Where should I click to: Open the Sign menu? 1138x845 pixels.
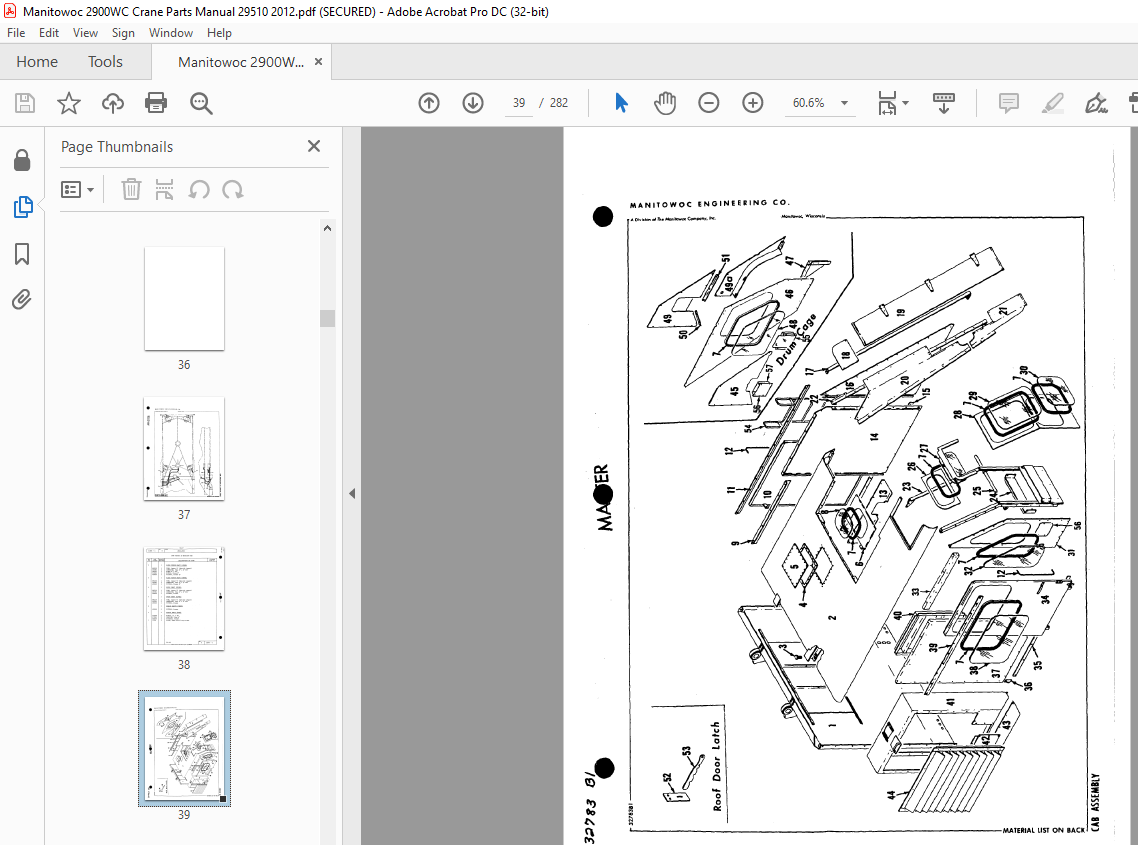coord(123,33)
